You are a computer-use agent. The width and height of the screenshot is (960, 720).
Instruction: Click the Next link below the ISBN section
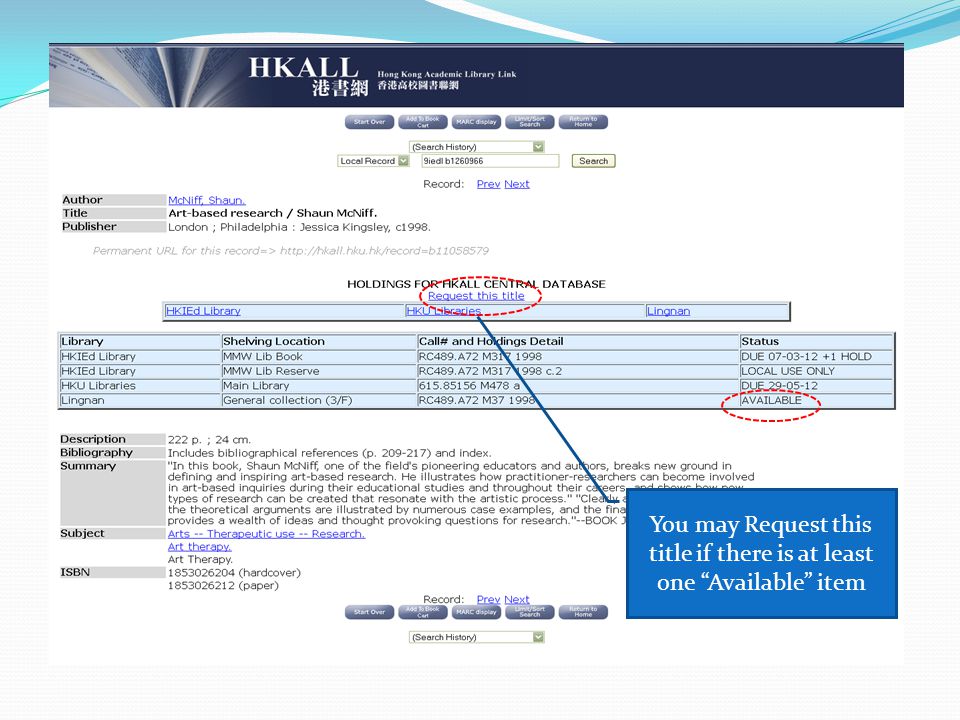click(517, 599)
